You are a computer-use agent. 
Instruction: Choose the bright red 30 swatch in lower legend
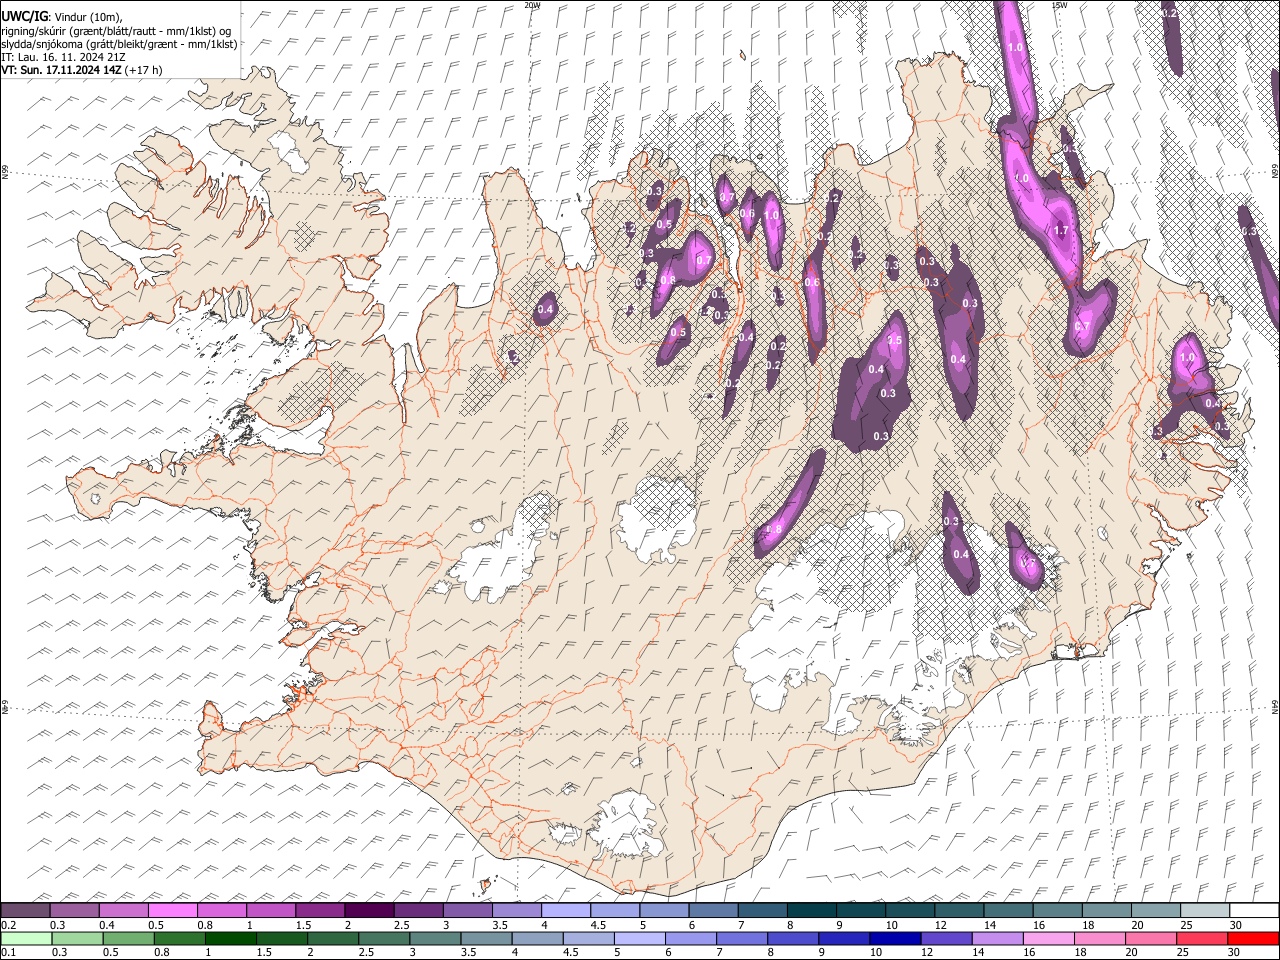tap(1252, 938)
